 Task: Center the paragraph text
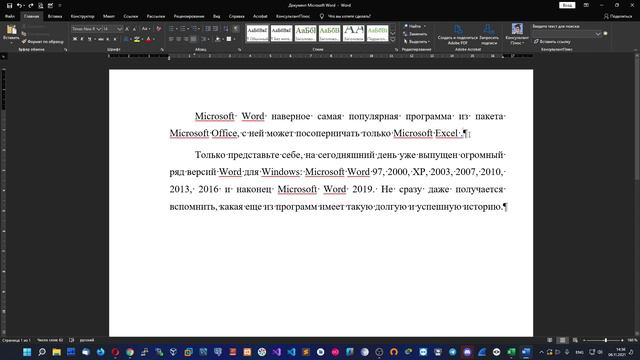(178, 39)
